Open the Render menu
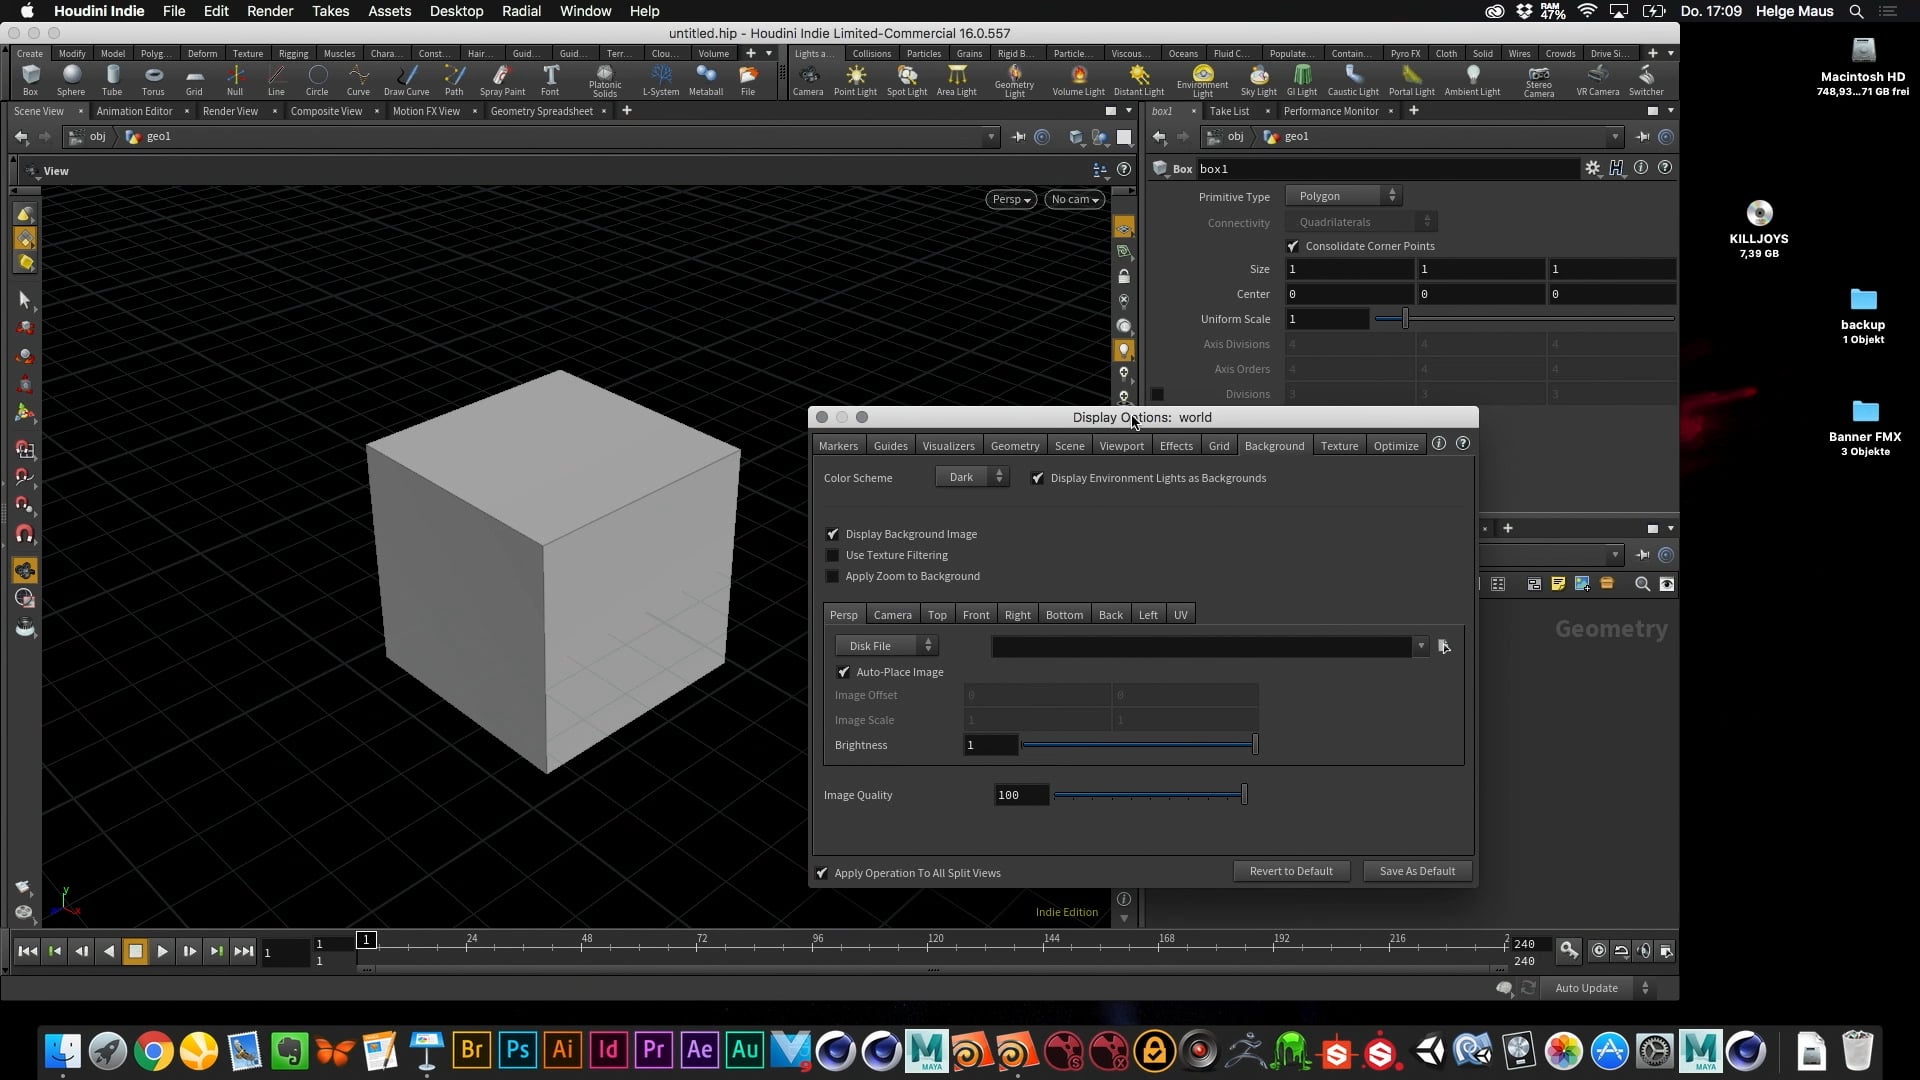The height and width of the screenshot is (1080, 1920). pos(270,11)
